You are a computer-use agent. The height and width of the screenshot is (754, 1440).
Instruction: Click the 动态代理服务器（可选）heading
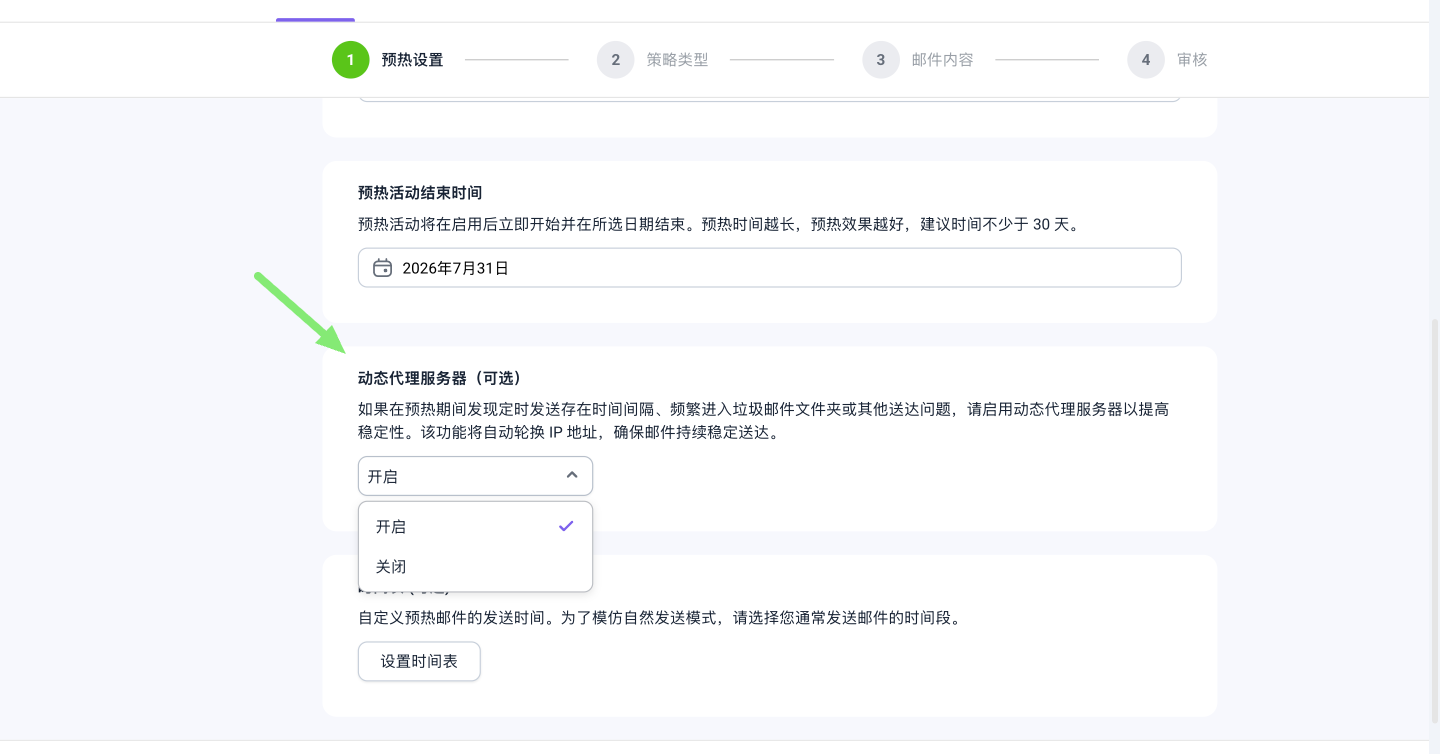(440, 378)
